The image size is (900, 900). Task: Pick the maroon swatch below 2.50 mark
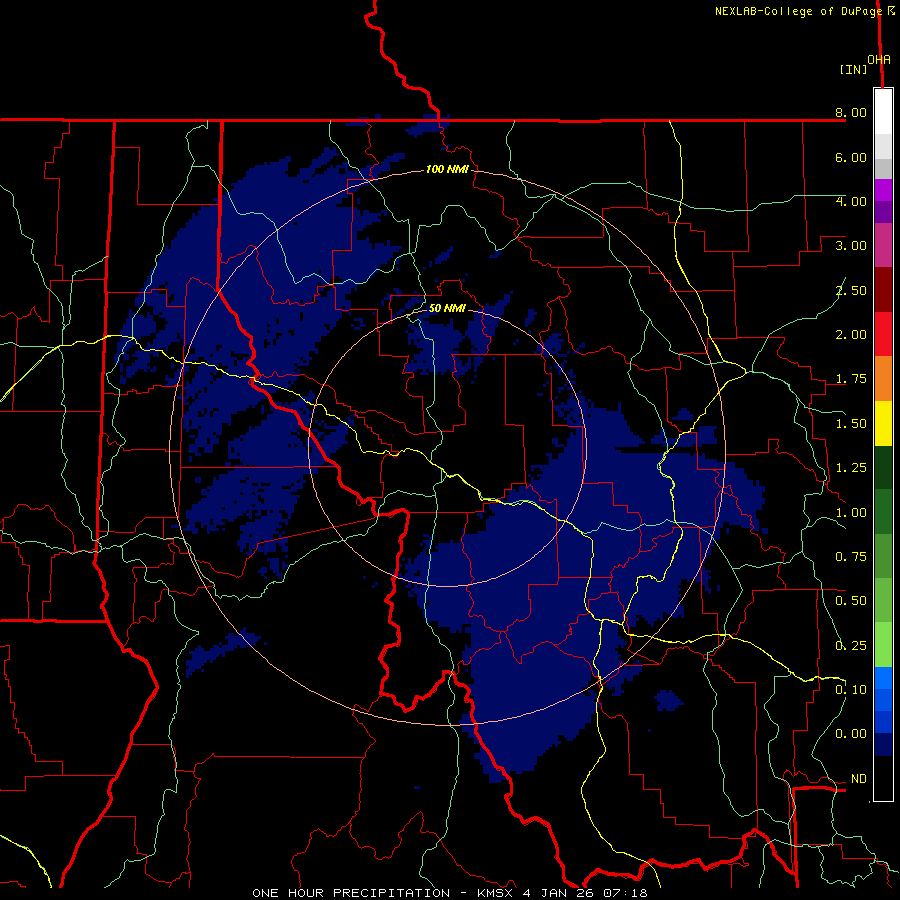(x=883, y=290)
